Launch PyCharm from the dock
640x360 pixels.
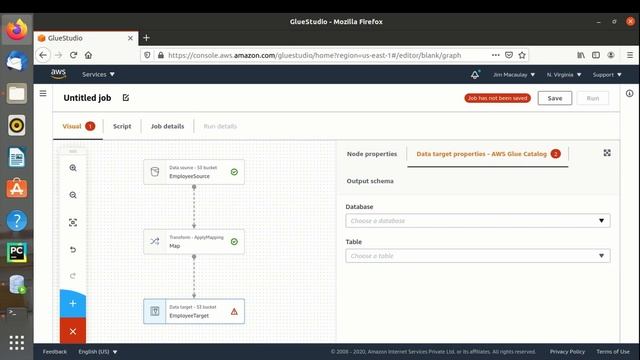point(17,252)
